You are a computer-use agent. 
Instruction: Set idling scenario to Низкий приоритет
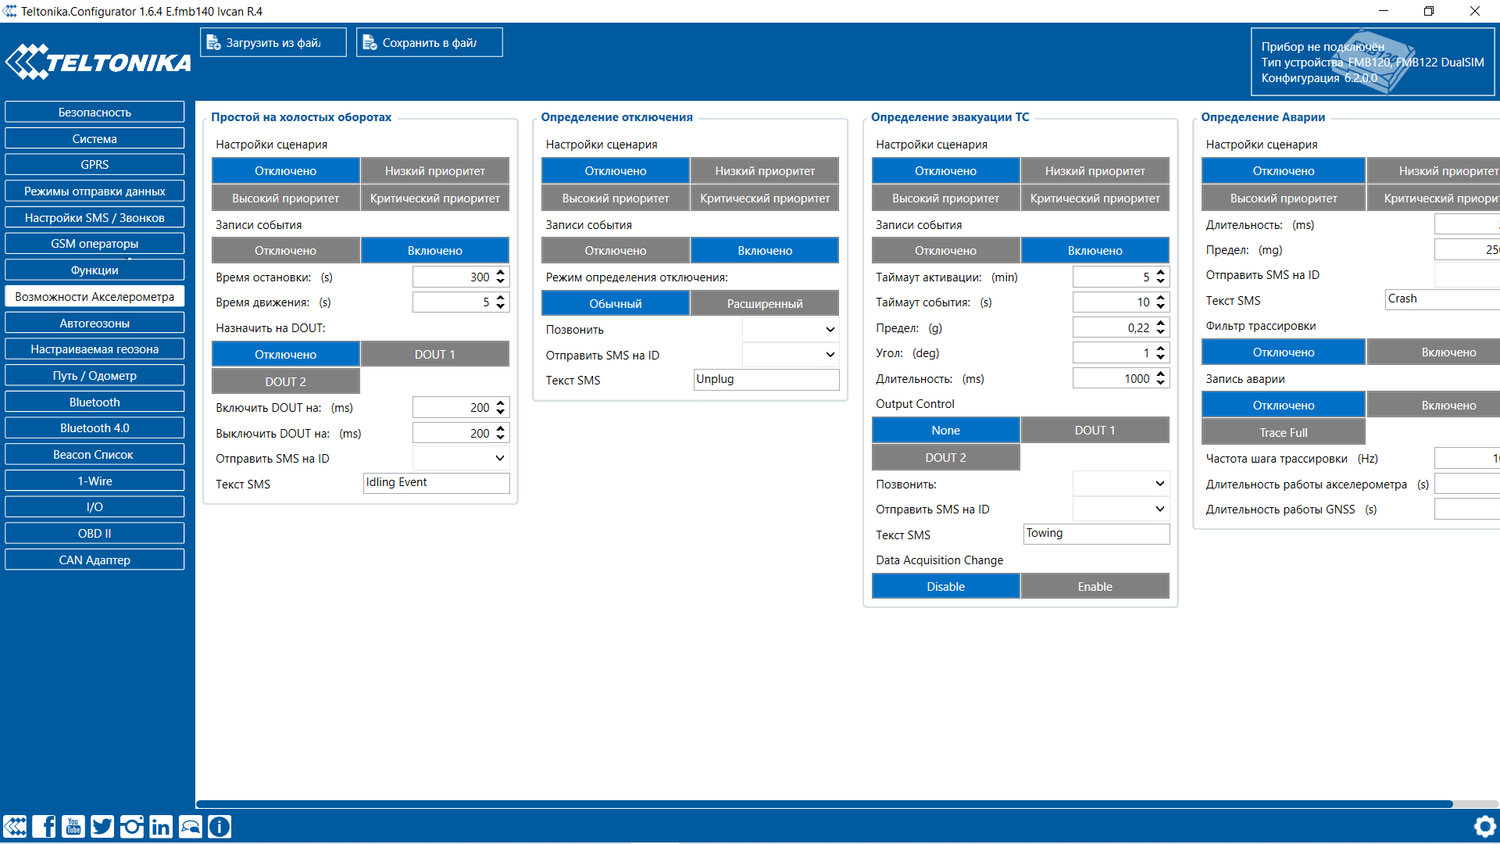(x=435, y=171)
